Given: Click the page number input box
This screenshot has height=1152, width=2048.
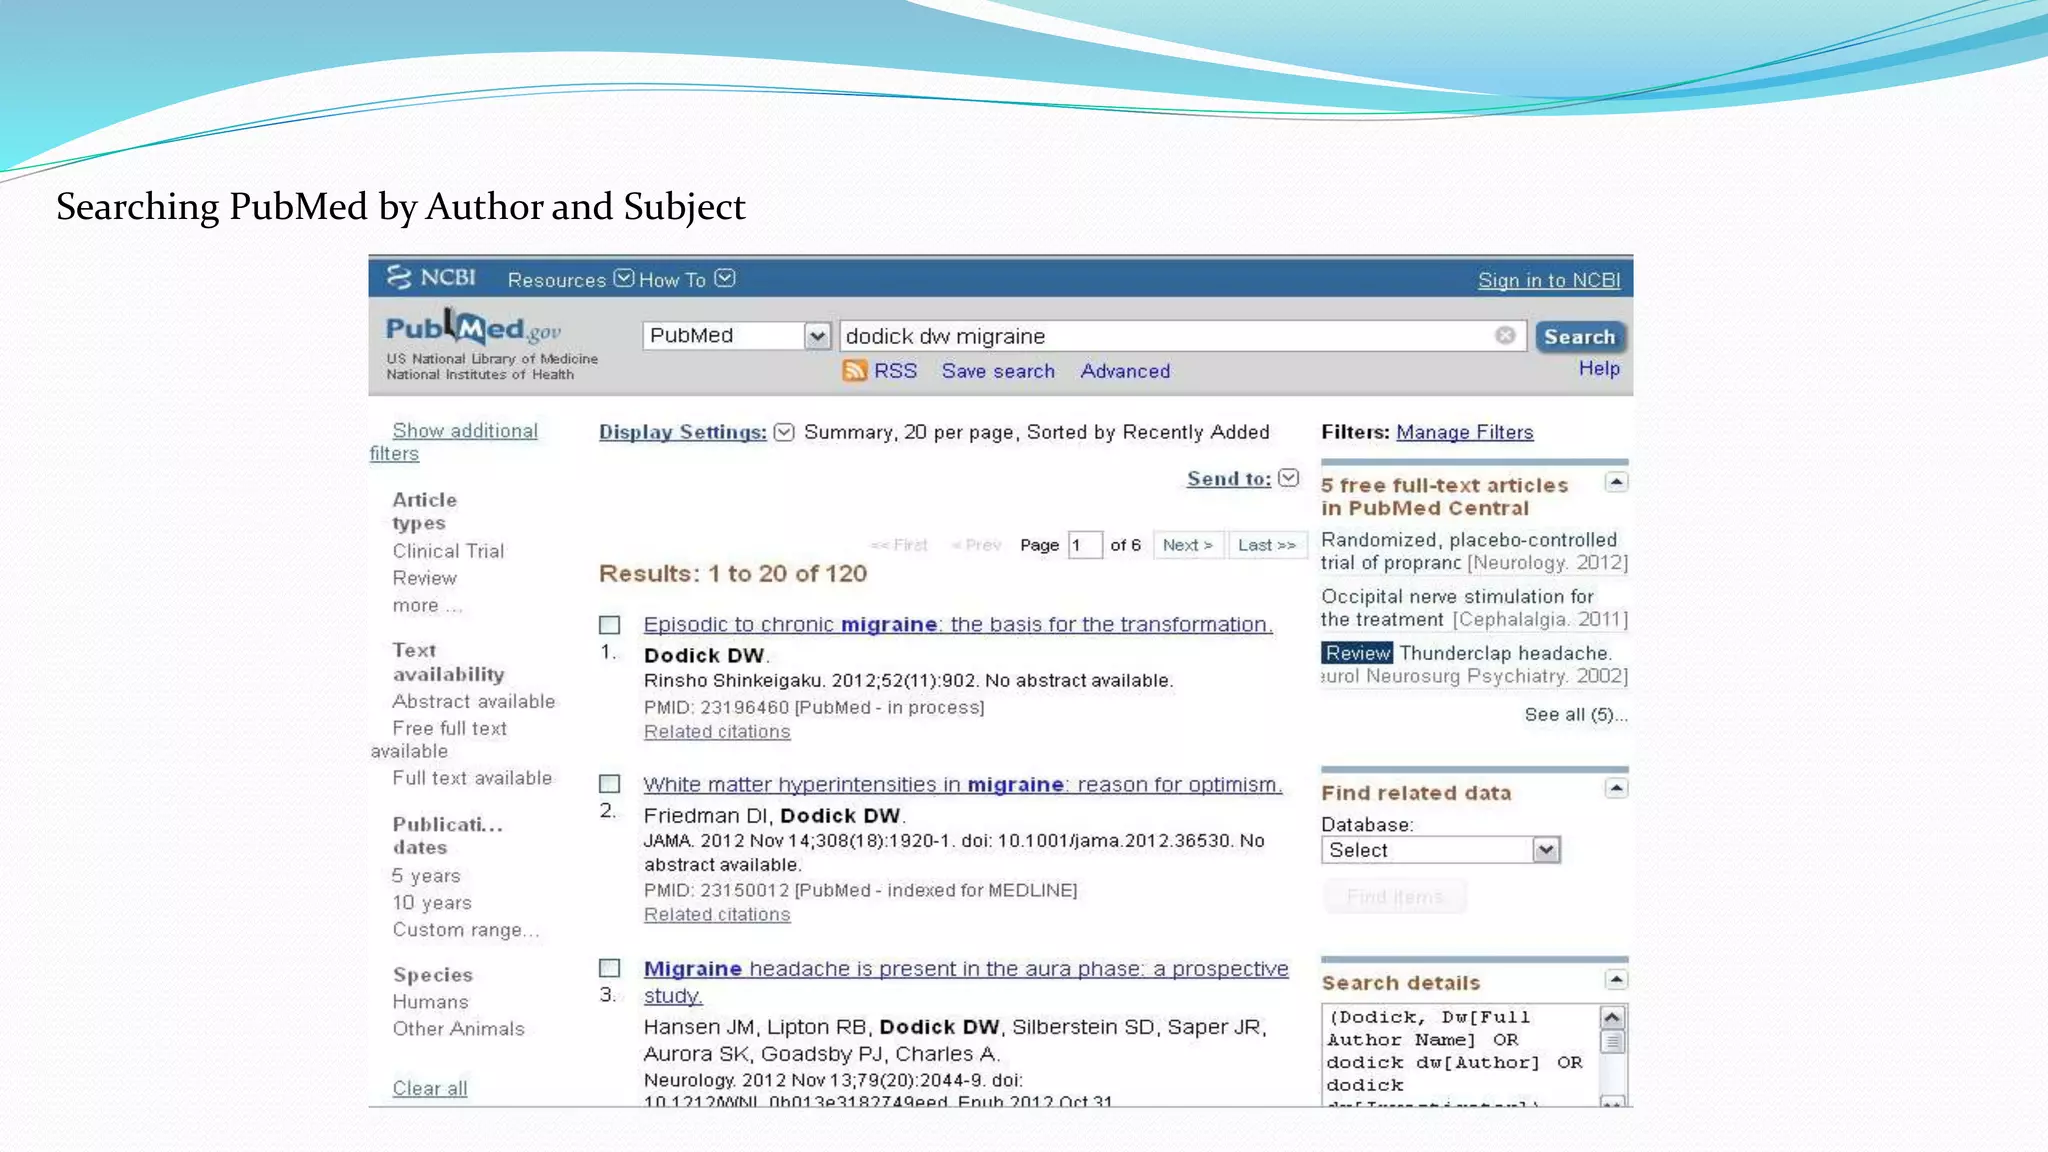Looking at the screenshot, I should (1085, 545).
